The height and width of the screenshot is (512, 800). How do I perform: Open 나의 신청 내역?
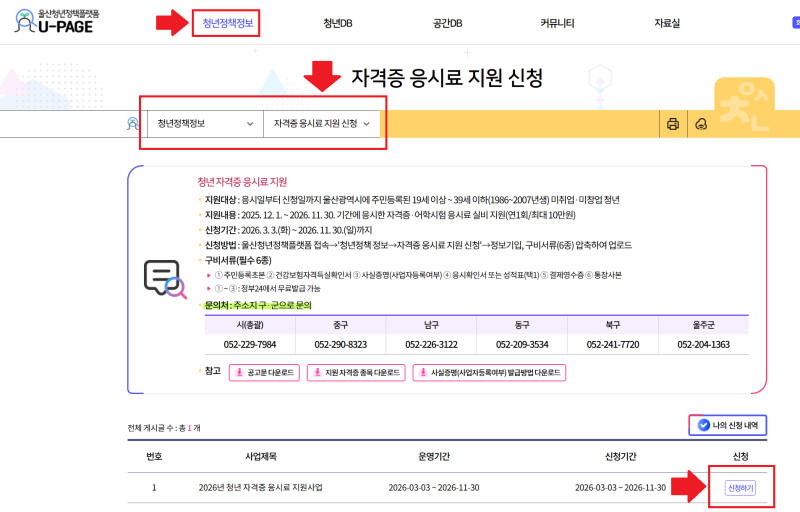pyautogui.click(x=728, y=425)
